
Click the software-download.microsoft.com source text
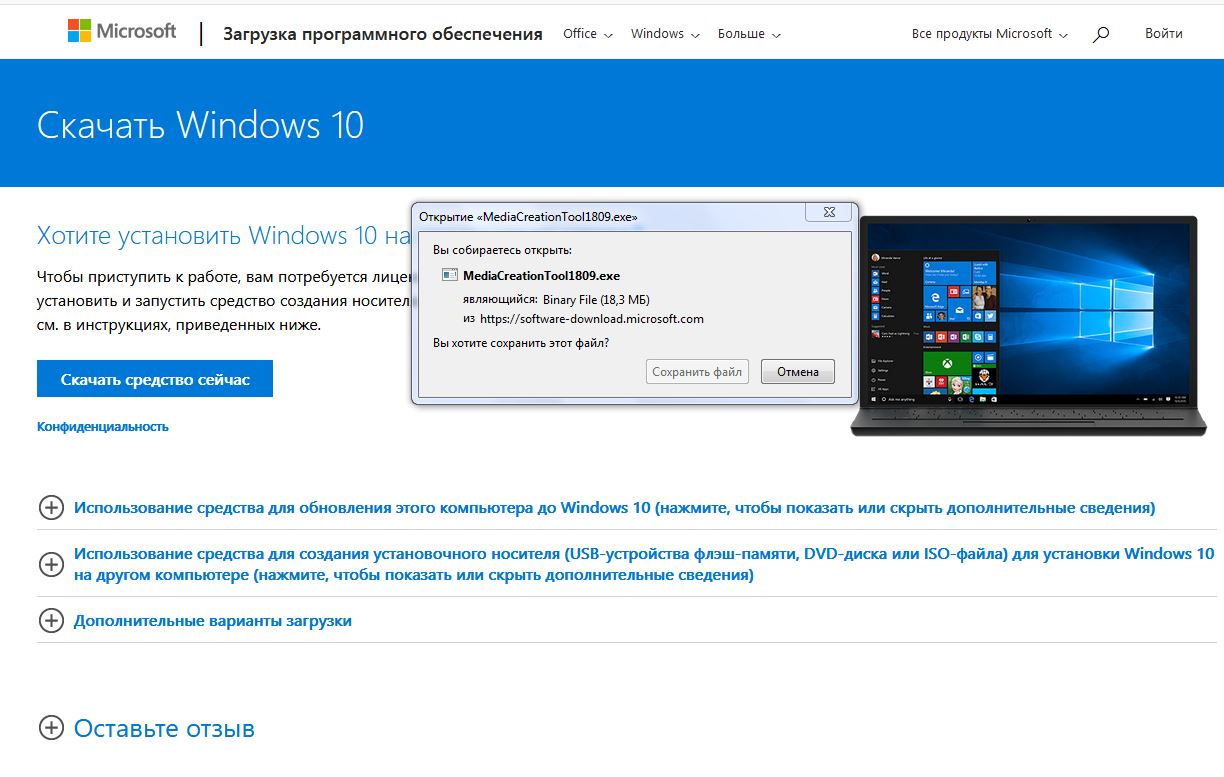coord(592,319)
